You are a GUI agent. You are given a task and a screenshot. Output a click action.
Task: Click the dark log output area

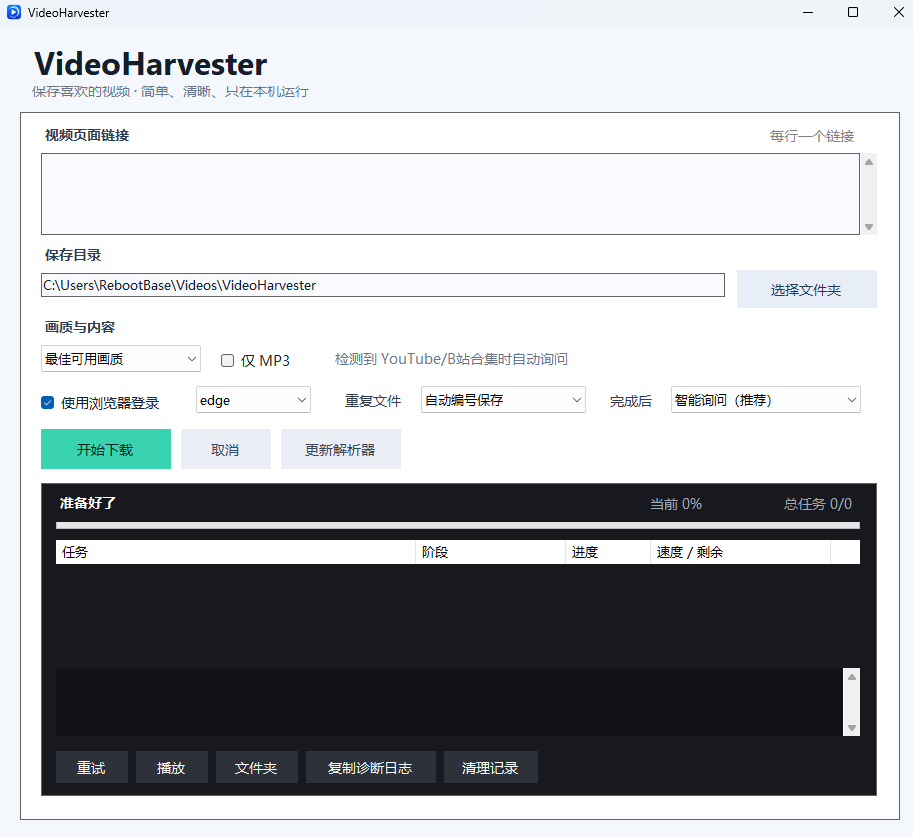point(449,701)
